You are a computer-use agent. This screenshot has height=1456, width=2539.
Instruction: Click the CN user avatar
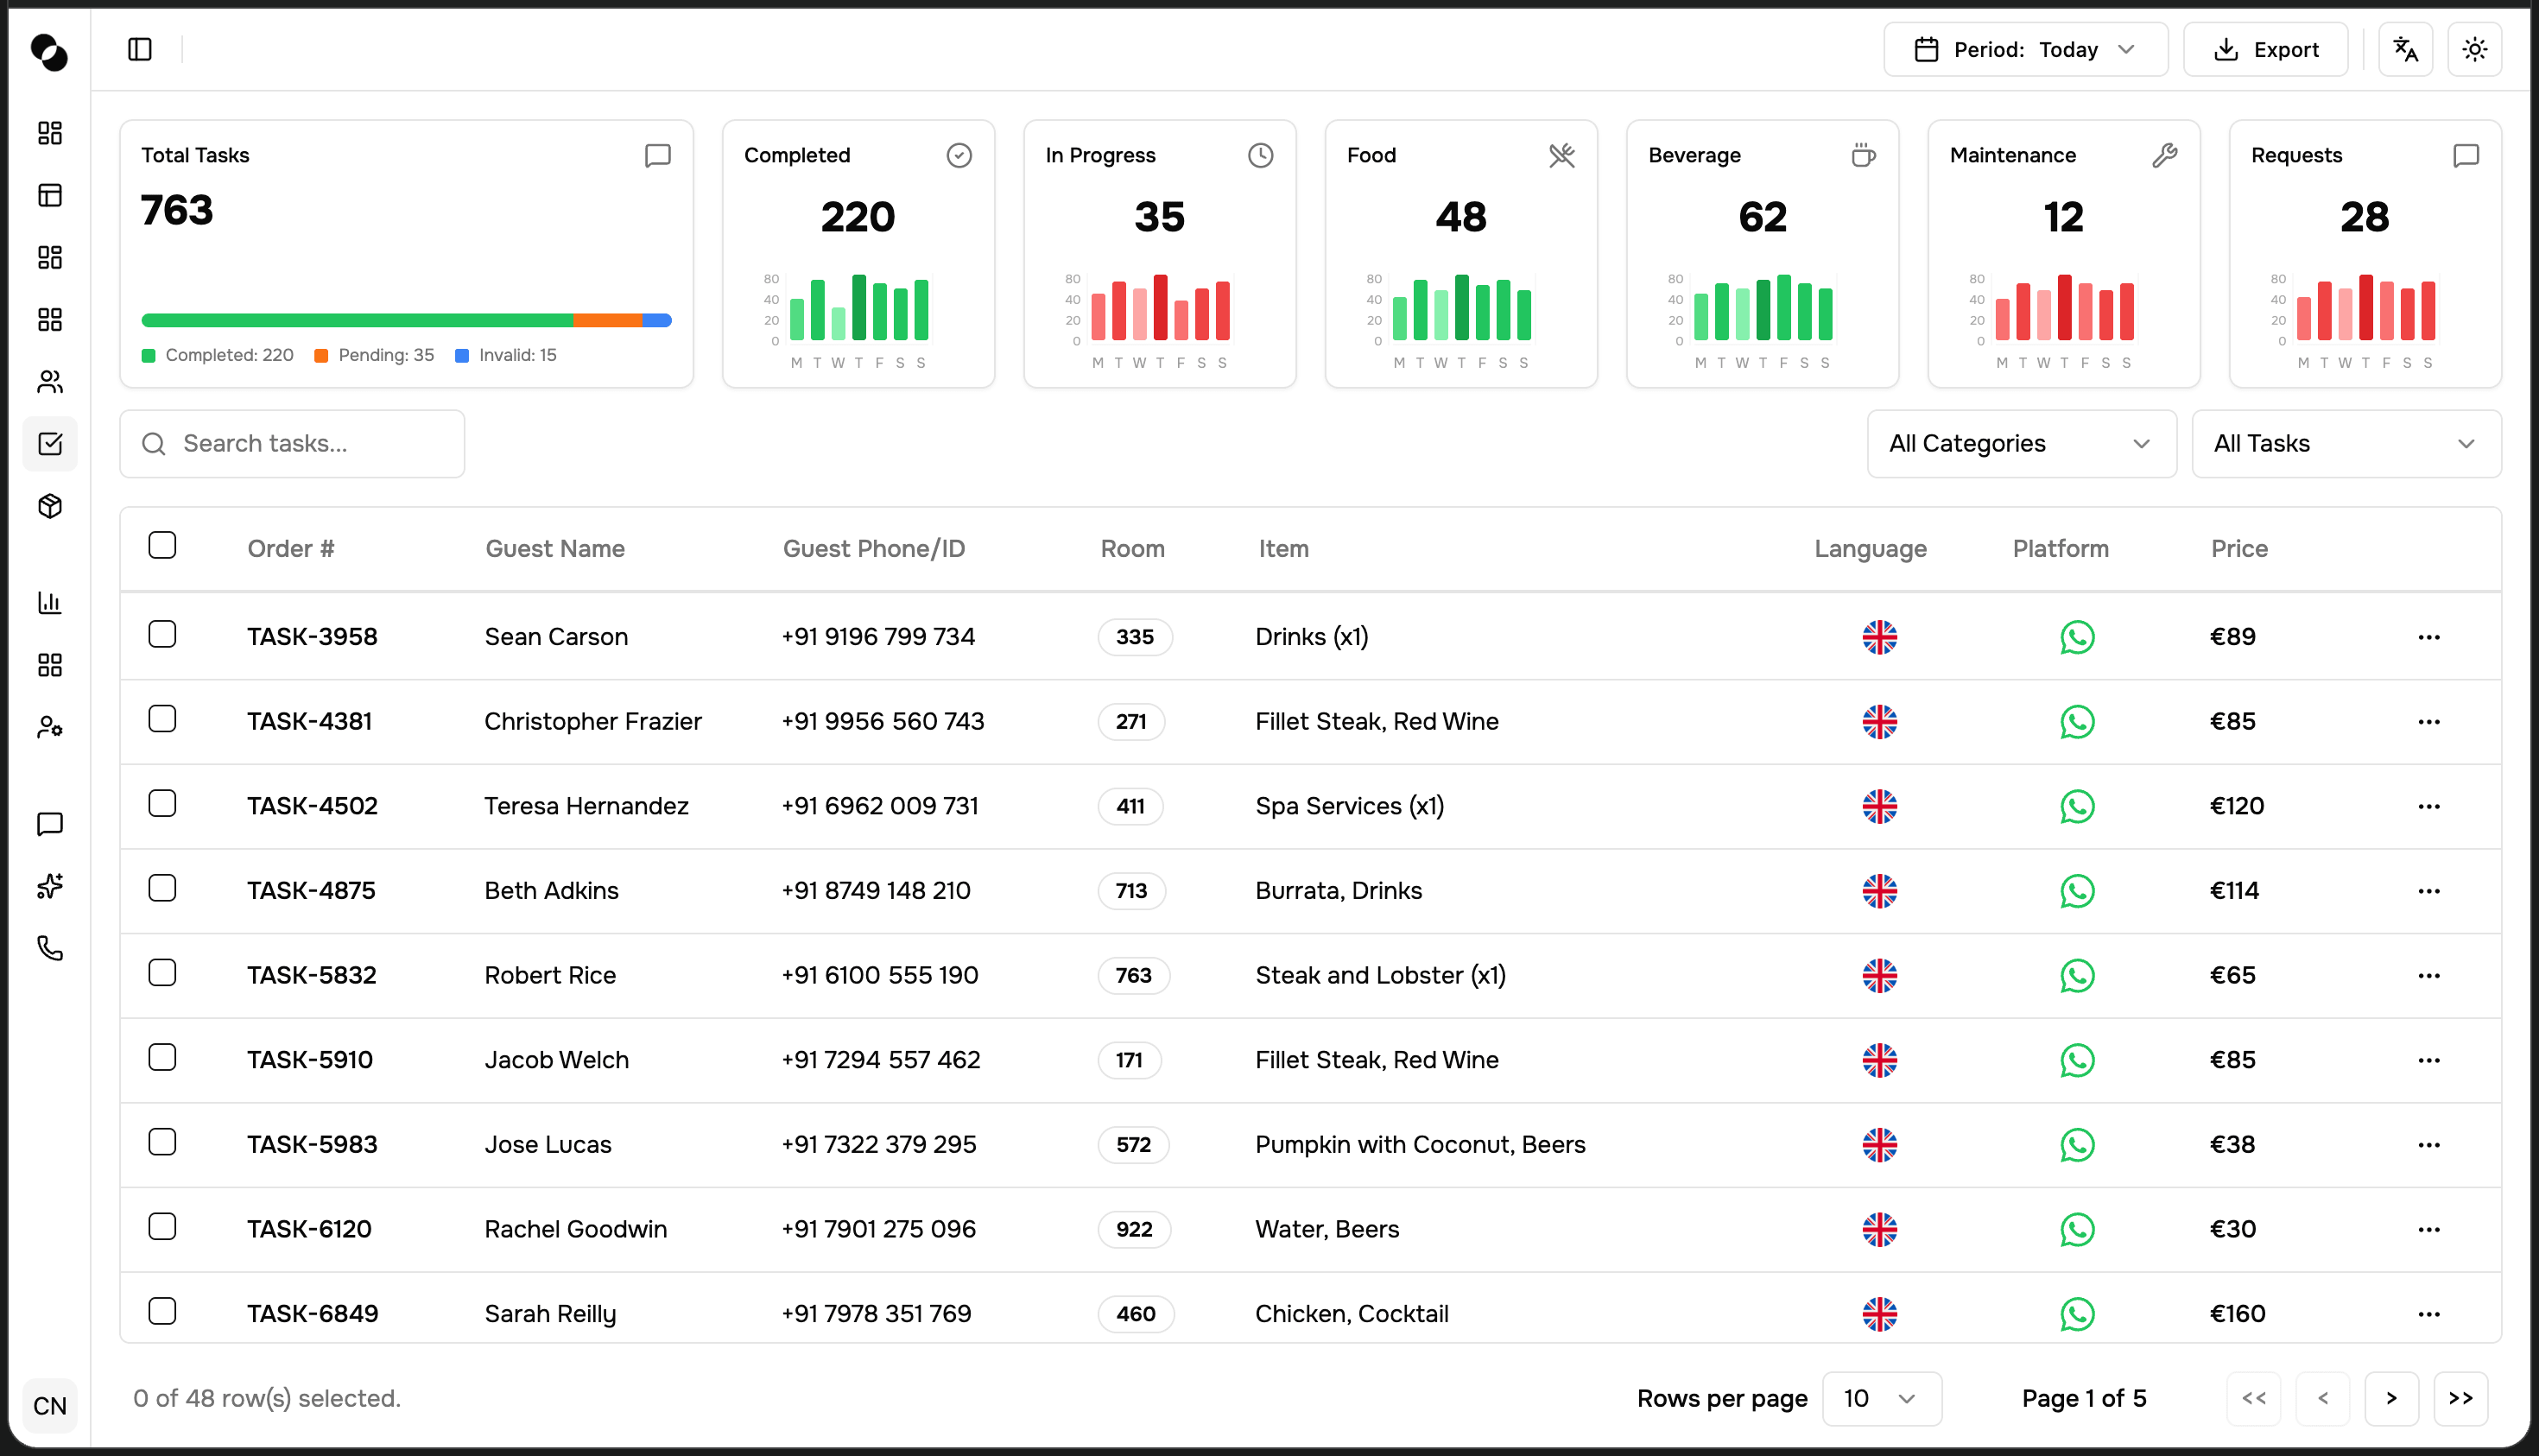[50, 1405]
